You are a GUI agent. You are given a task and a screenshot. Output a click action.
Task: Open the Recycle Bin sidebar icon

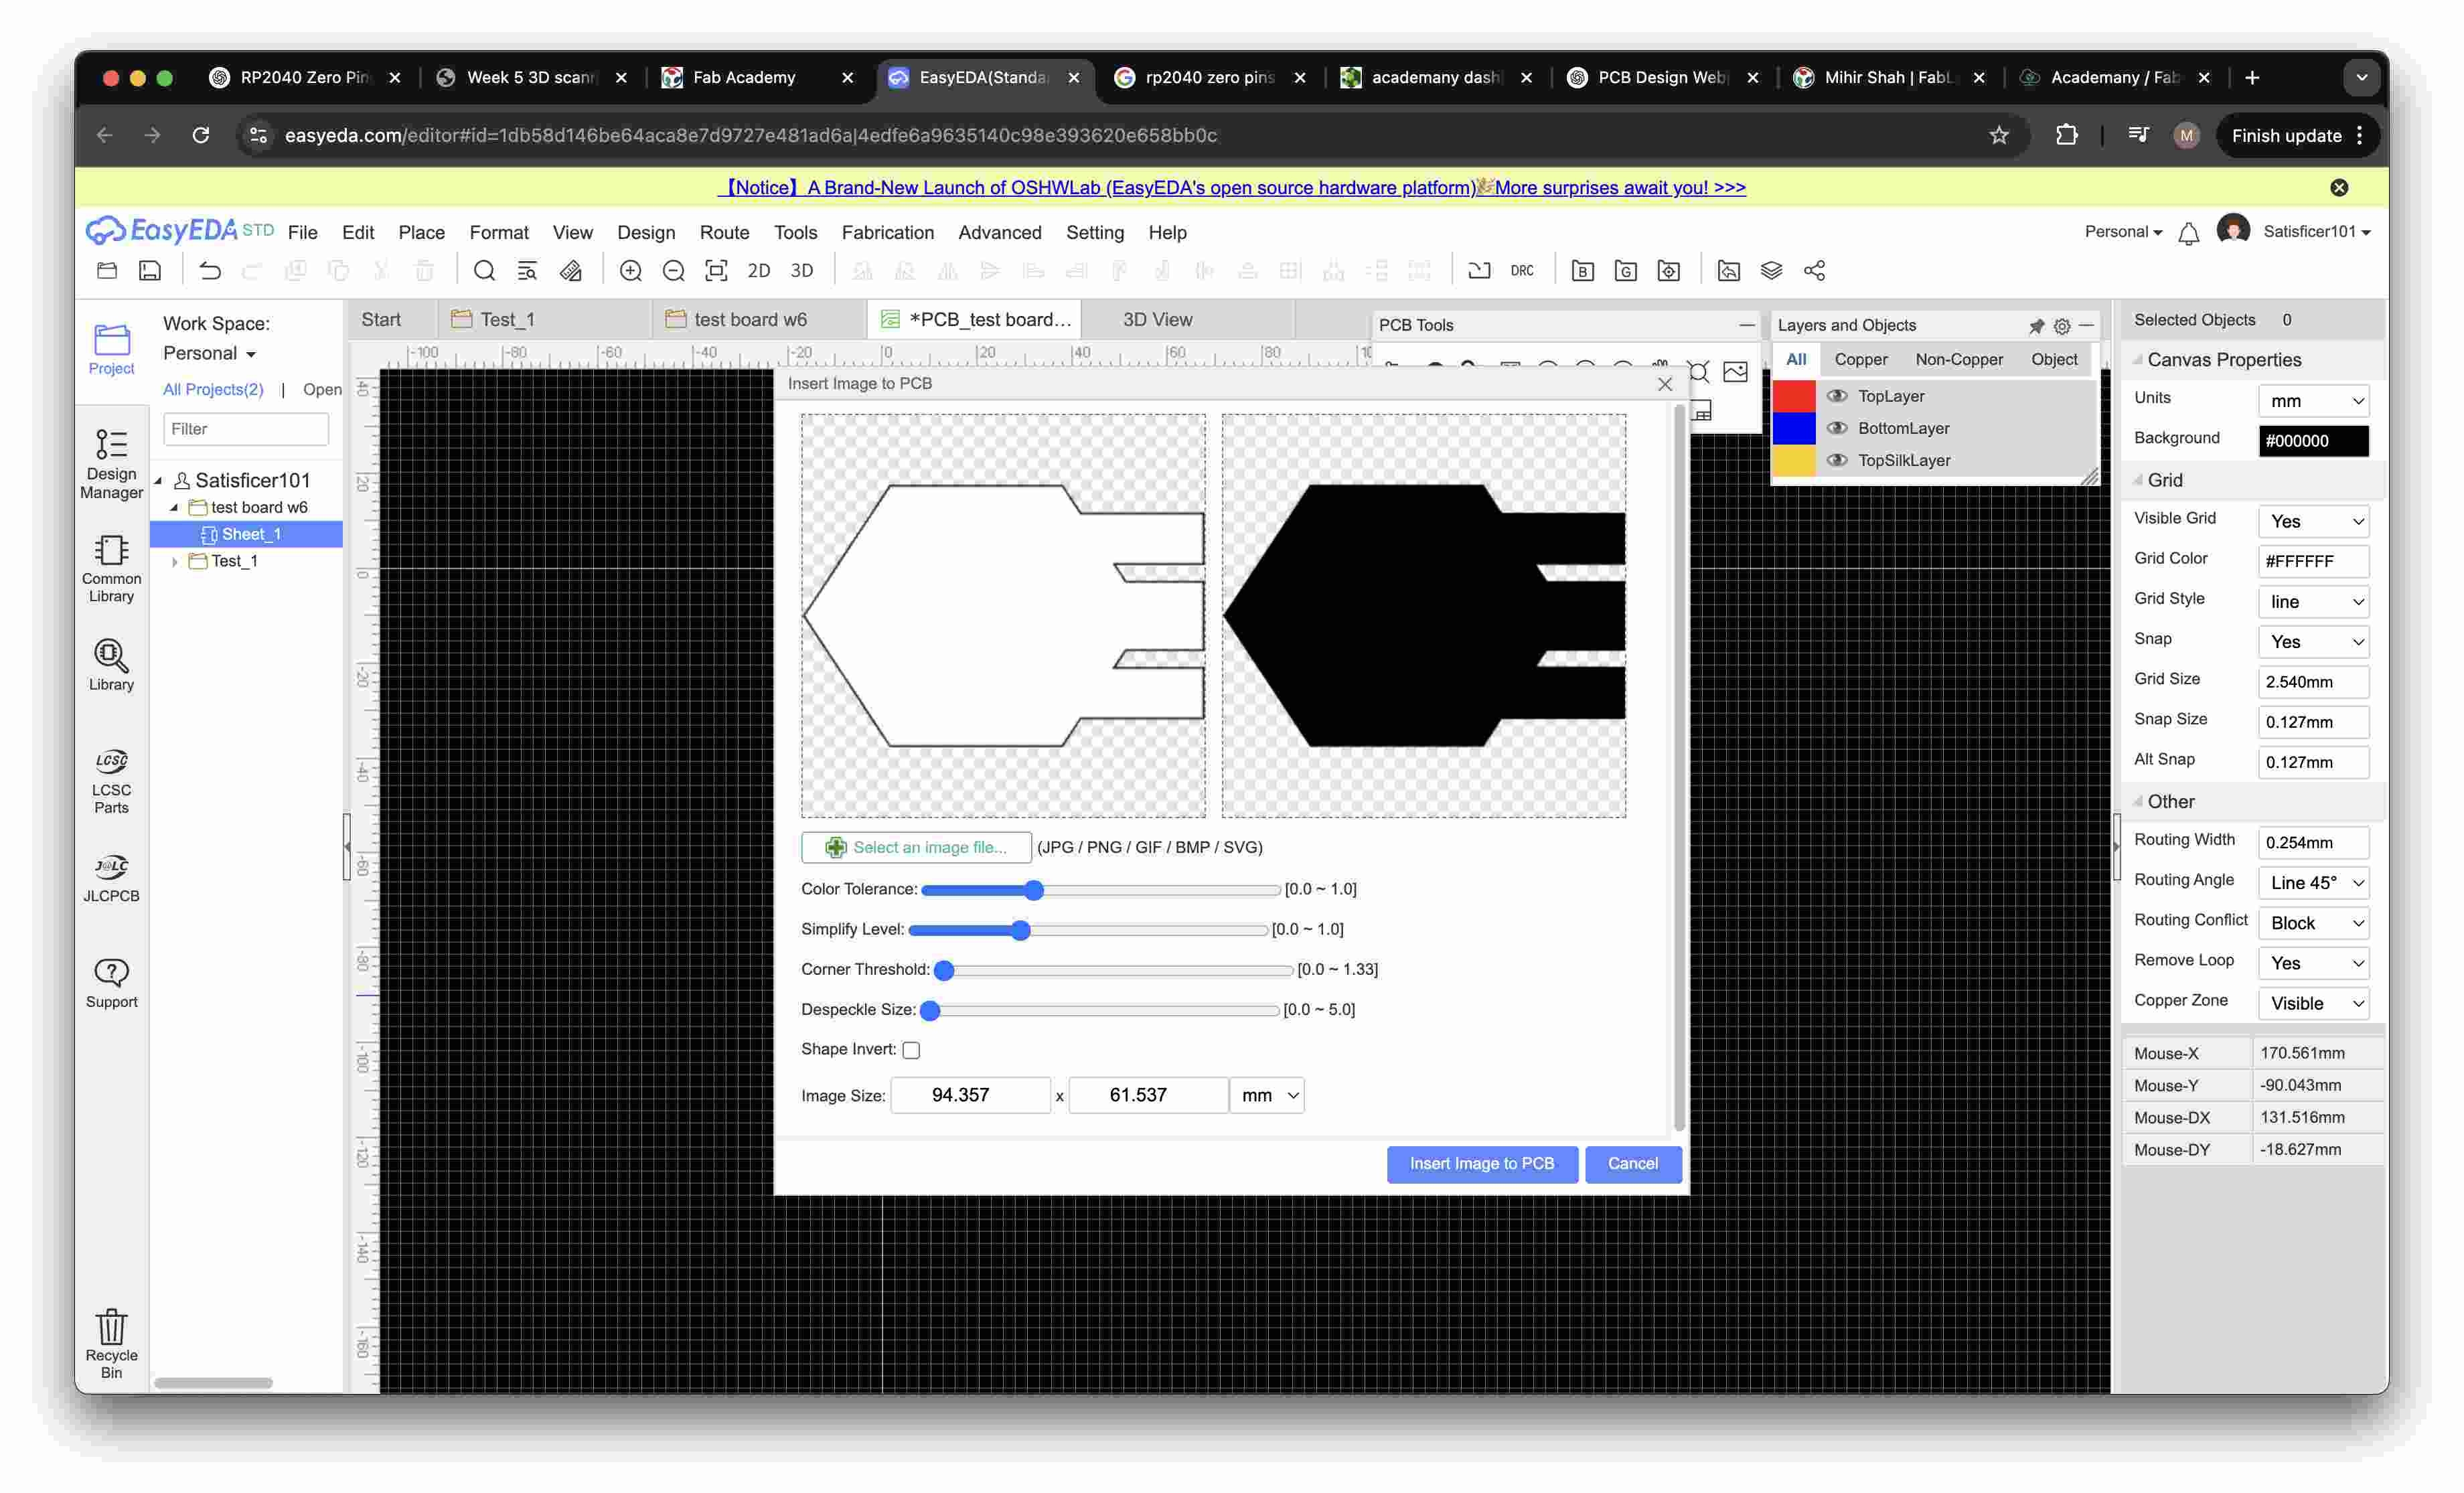pos(111,1344)
